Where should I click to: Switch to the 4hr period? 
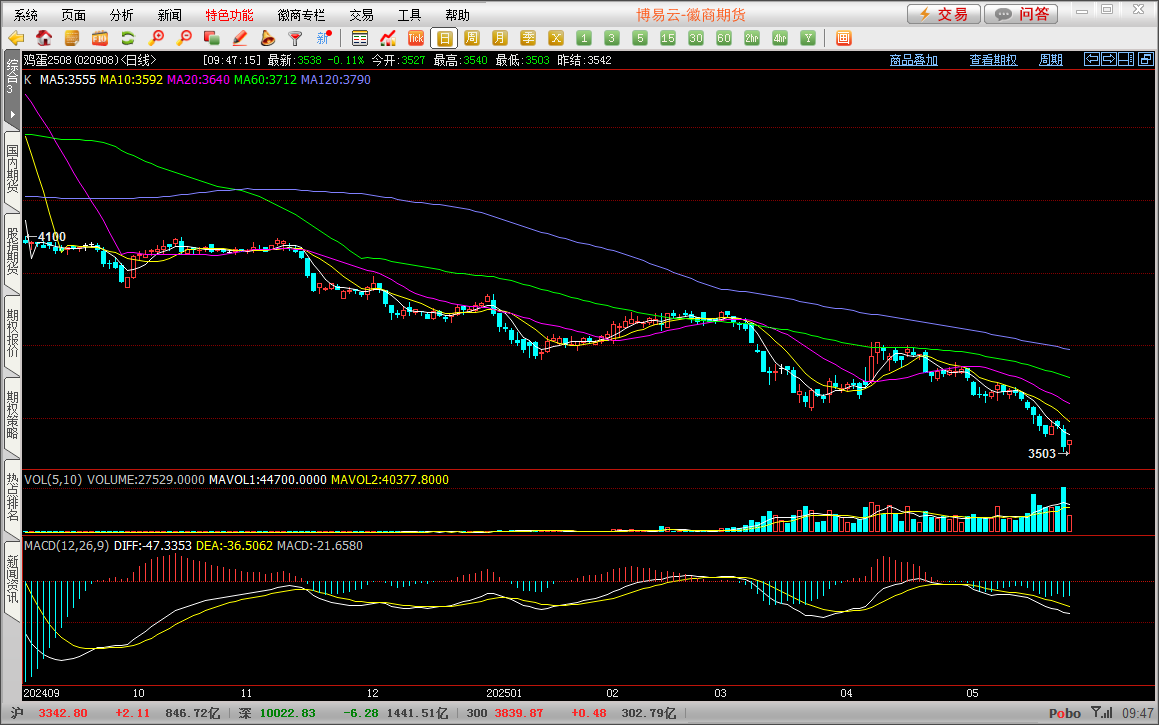pyautogui.click(x=781, y=38)
